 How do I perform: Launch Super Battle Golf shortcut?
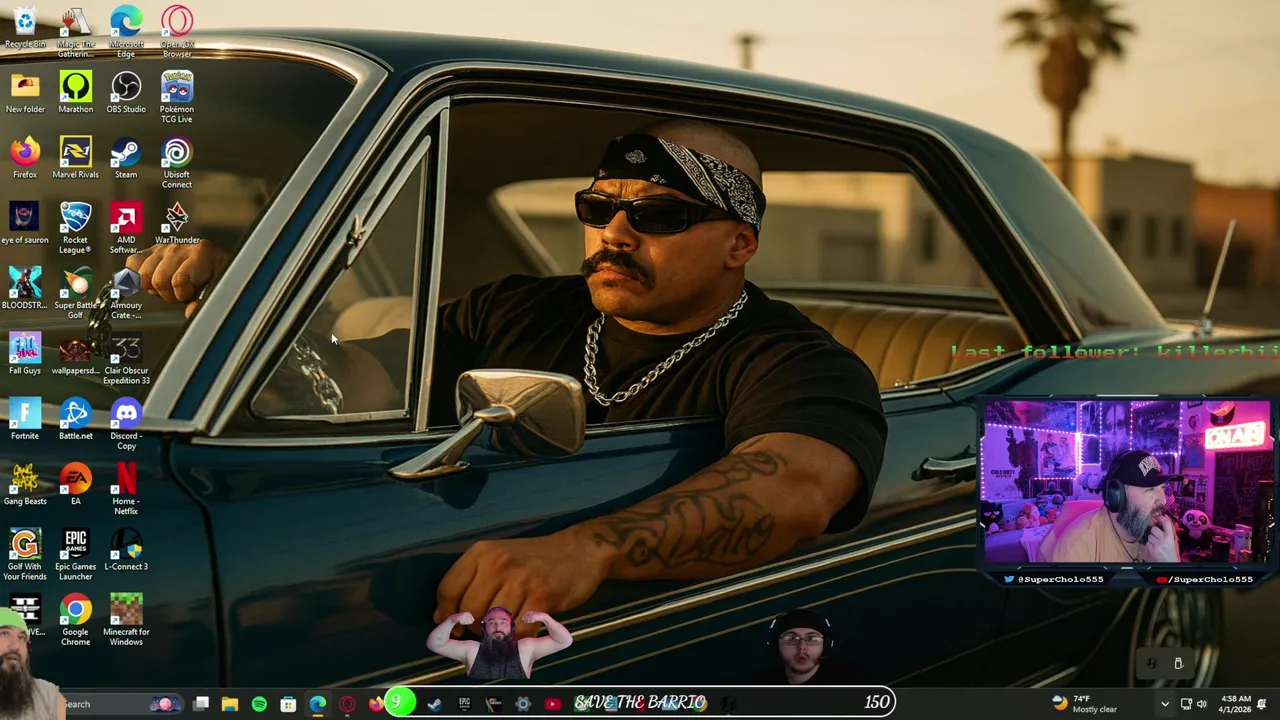point(75,292)
